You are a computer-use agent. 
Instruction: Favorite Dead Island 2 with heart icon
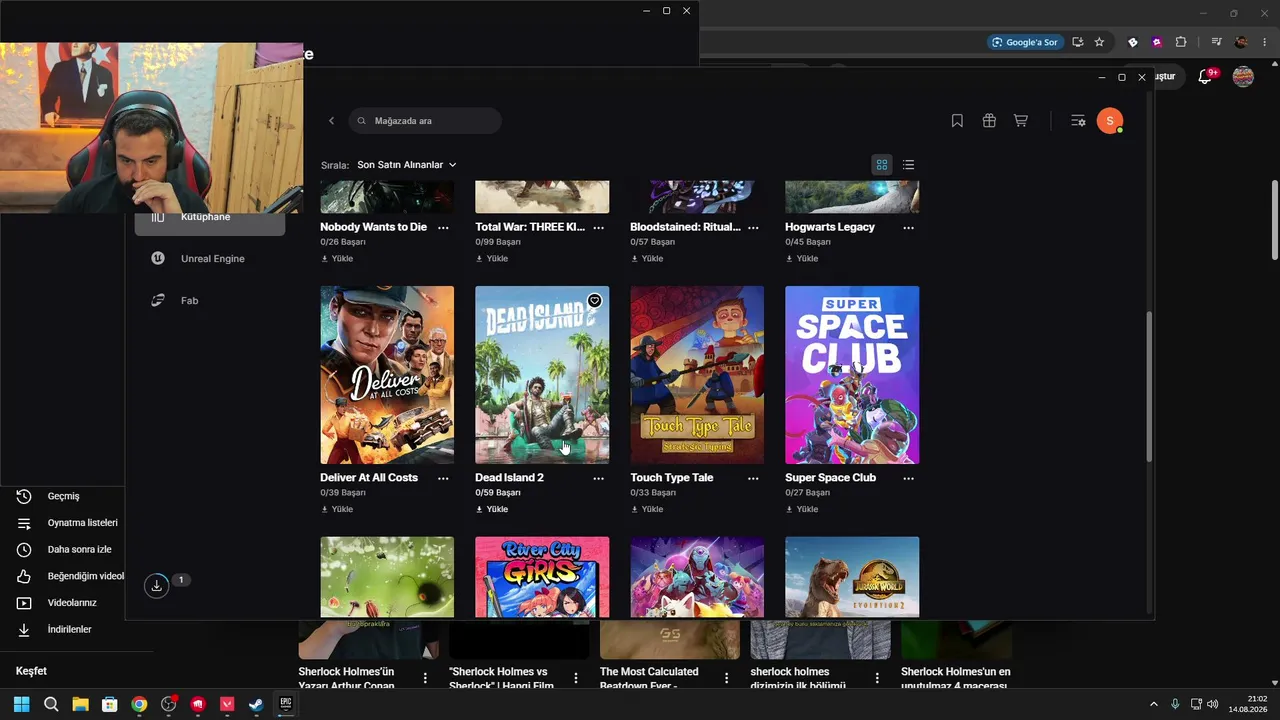click(594, 301)
